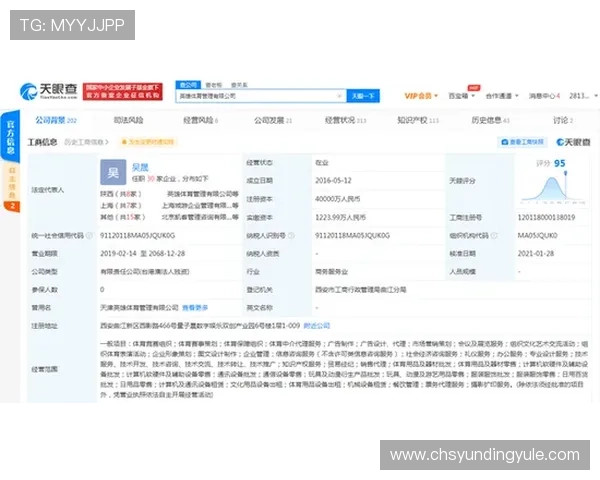Click the 消息中心 link
The width and height of the screenshot is (600, 480).
coord(544,96)
